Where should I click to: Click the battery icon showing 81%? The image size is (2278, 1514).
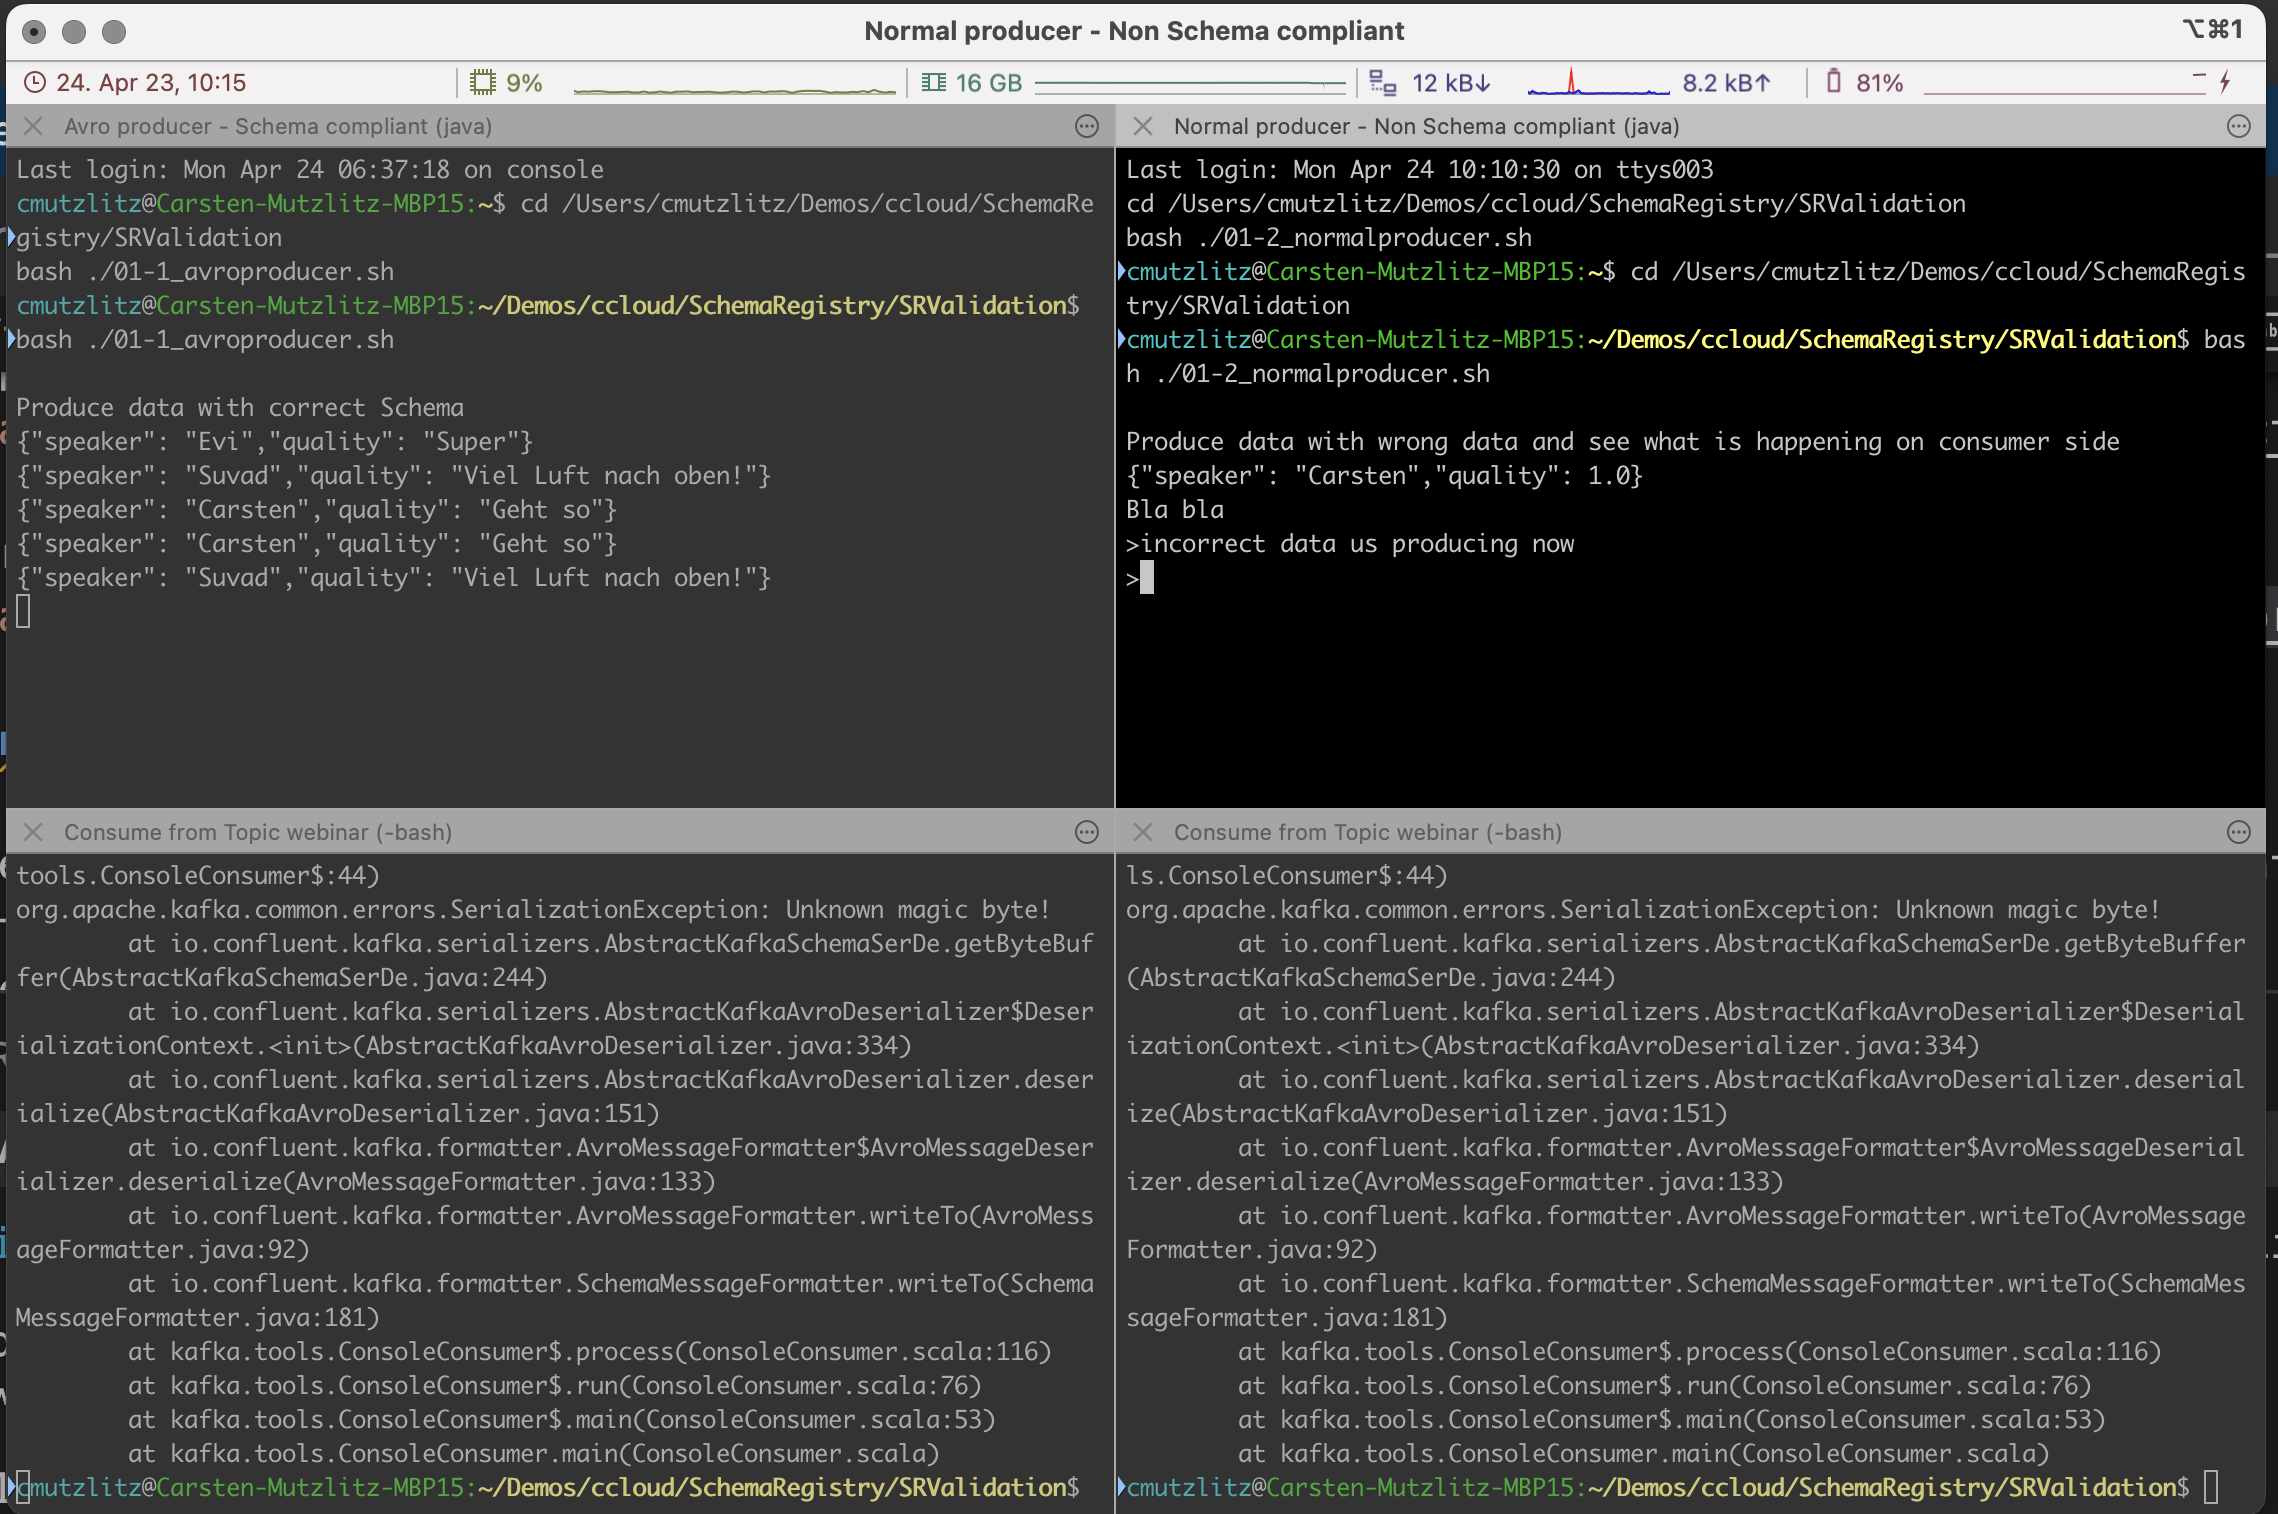pyautogui.click(x=1833, y=81)
